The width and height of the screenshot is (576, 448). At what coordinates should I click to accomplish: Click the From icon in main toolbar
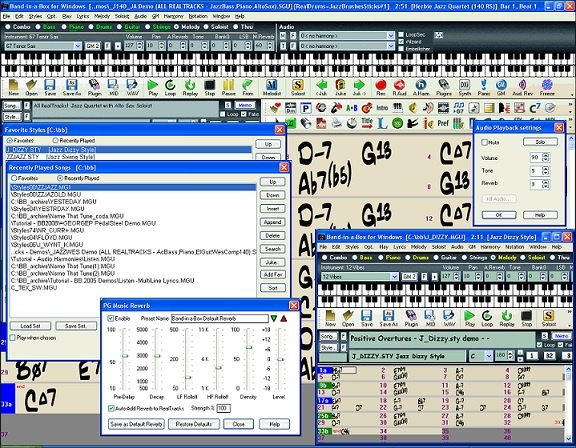point(248,87)
